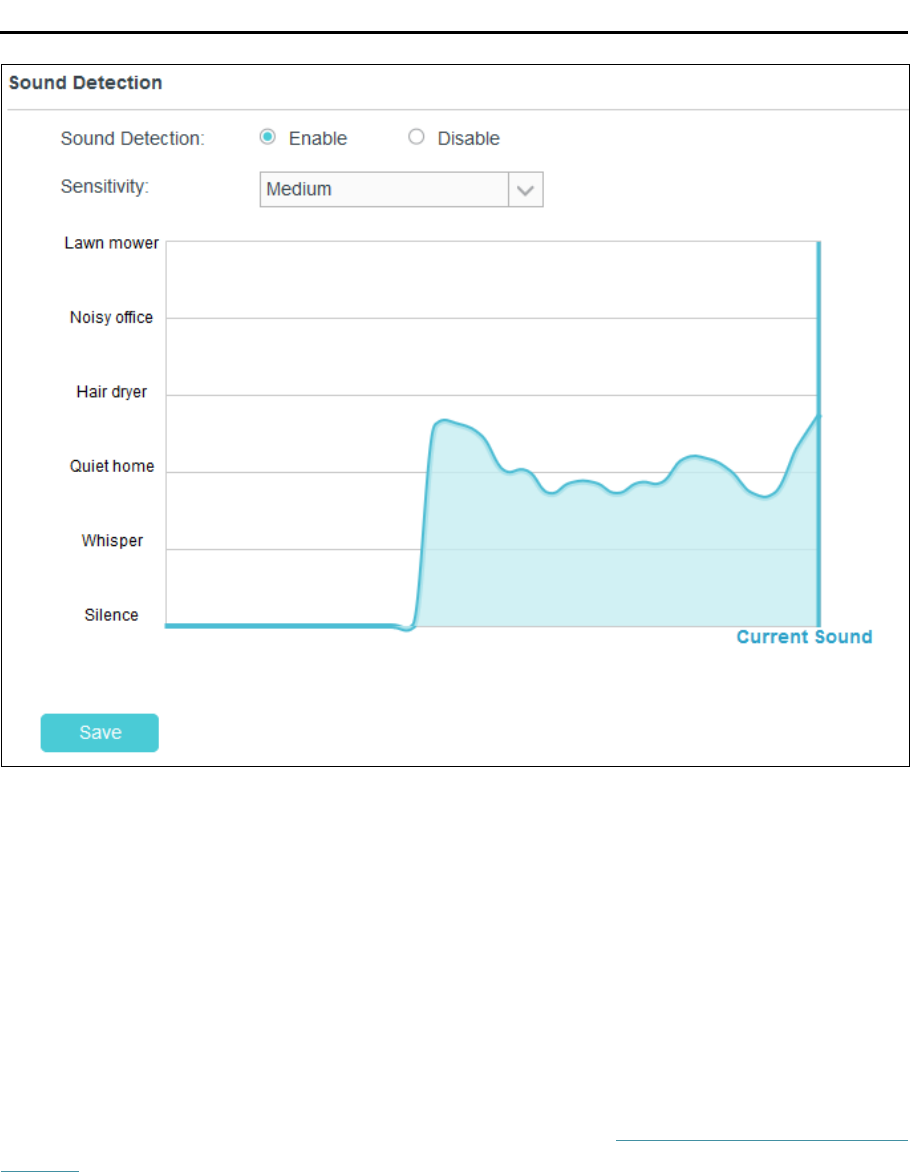Click the Hair dryer level label
Screen dimensions: 910x1172
click(x=111, y=392)
